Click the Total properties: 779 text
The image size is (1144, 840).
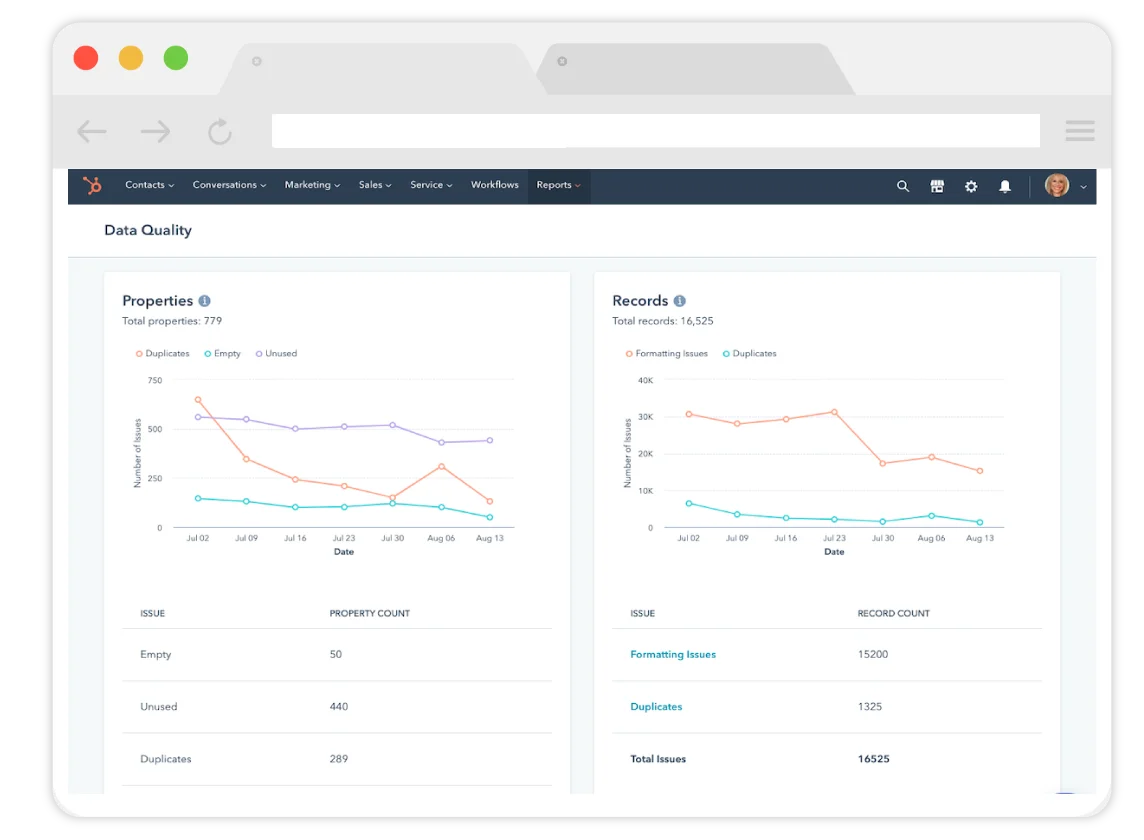click(x=172, y=321)
